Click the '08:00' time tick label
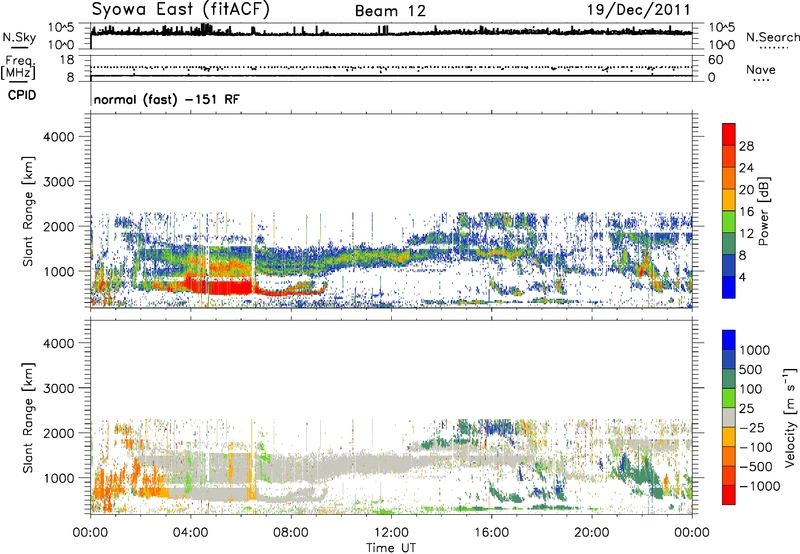The width and height of the screenshot is (800, 554). click(x=291, y=533)
